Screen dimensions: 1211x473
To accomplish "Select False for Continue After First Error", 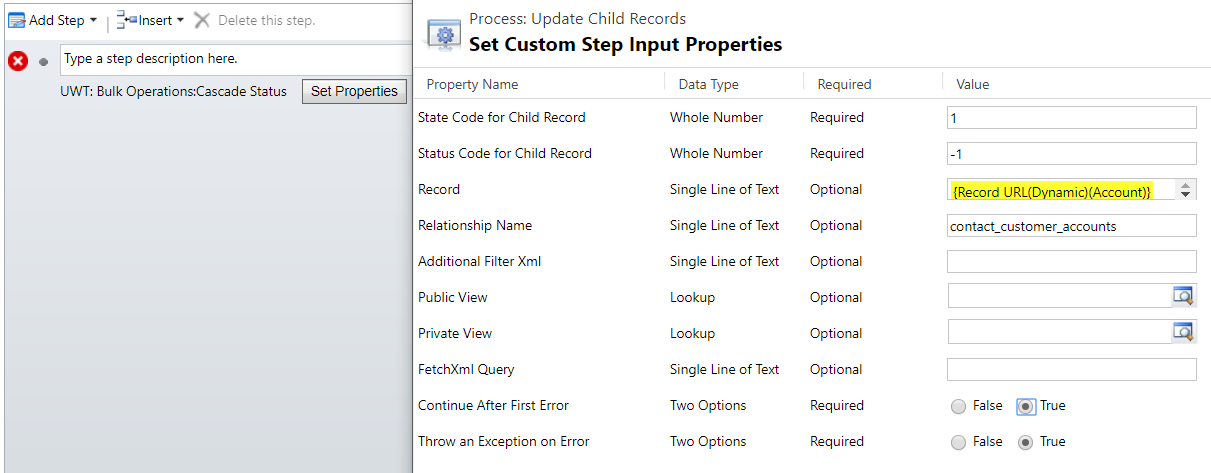I will (x=958, y=406).
